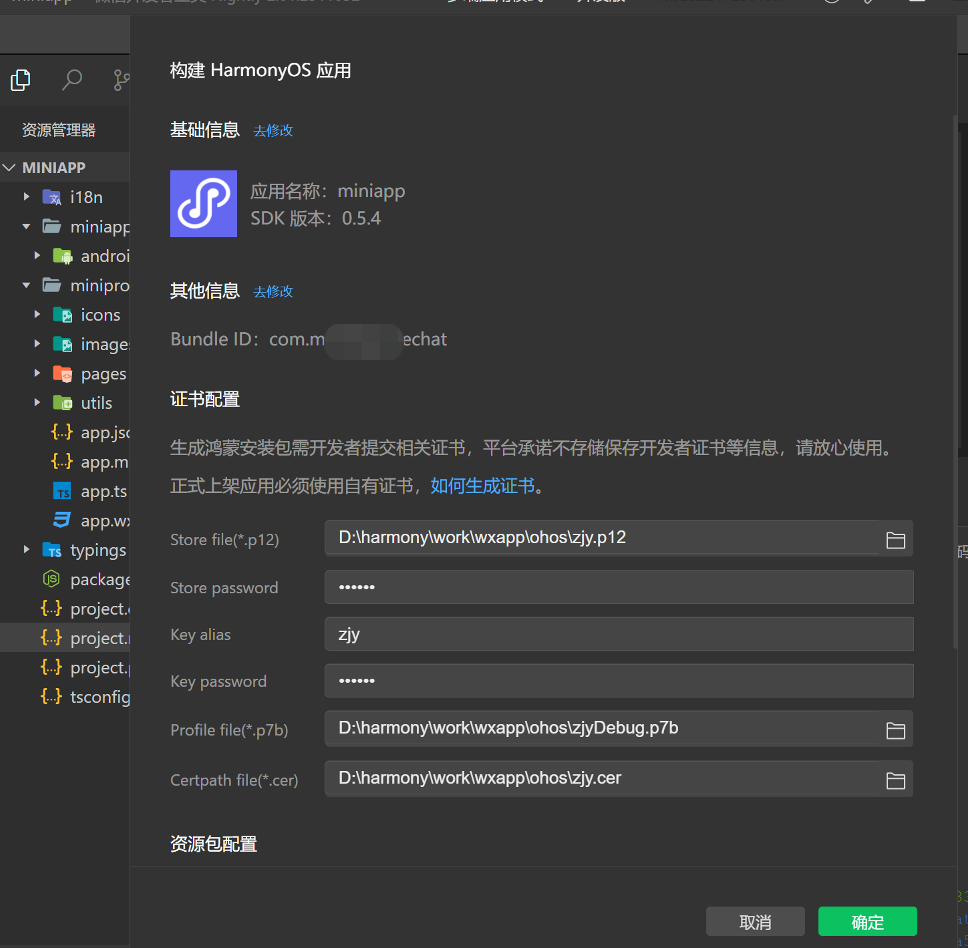
Task: Click the 取消 cancel button
Action: click(x=755, y=922)
